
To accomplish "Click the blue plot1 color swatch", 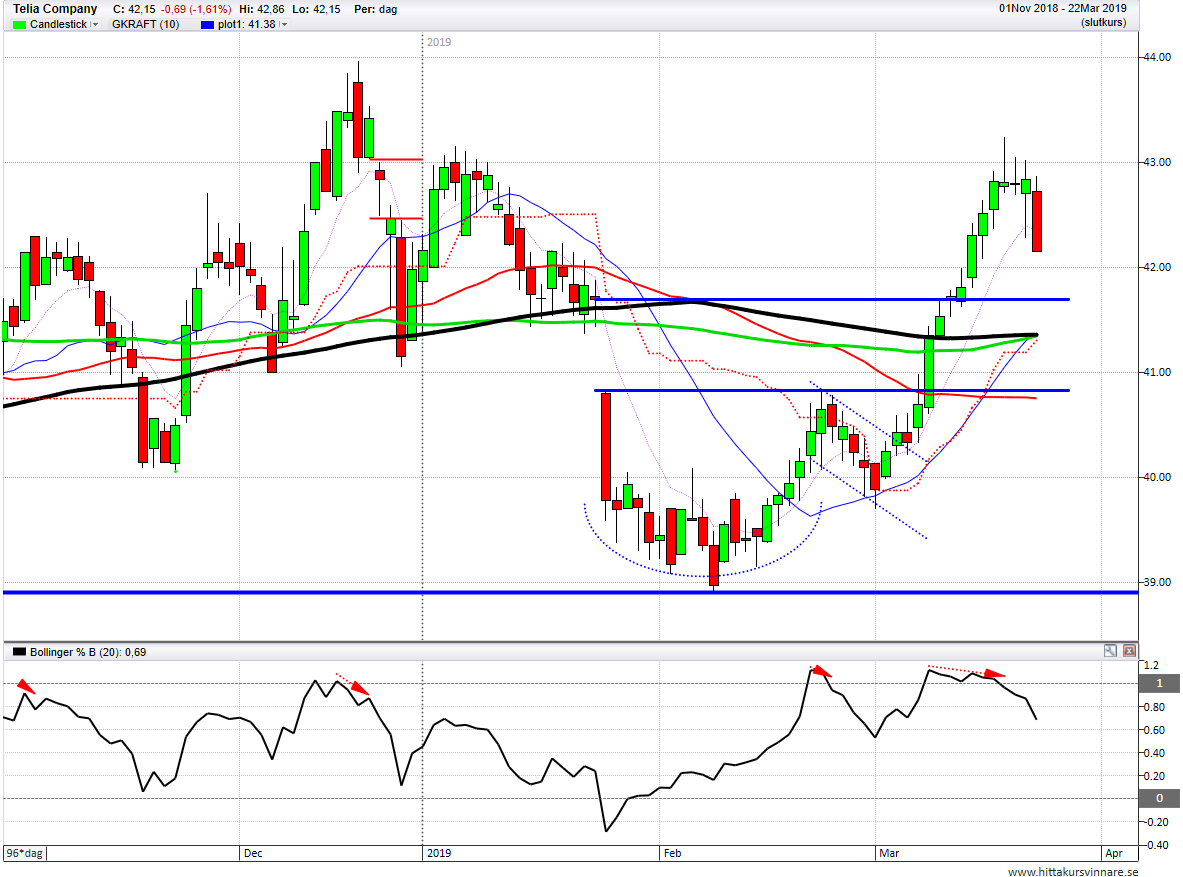I will (x=207, y=24).
